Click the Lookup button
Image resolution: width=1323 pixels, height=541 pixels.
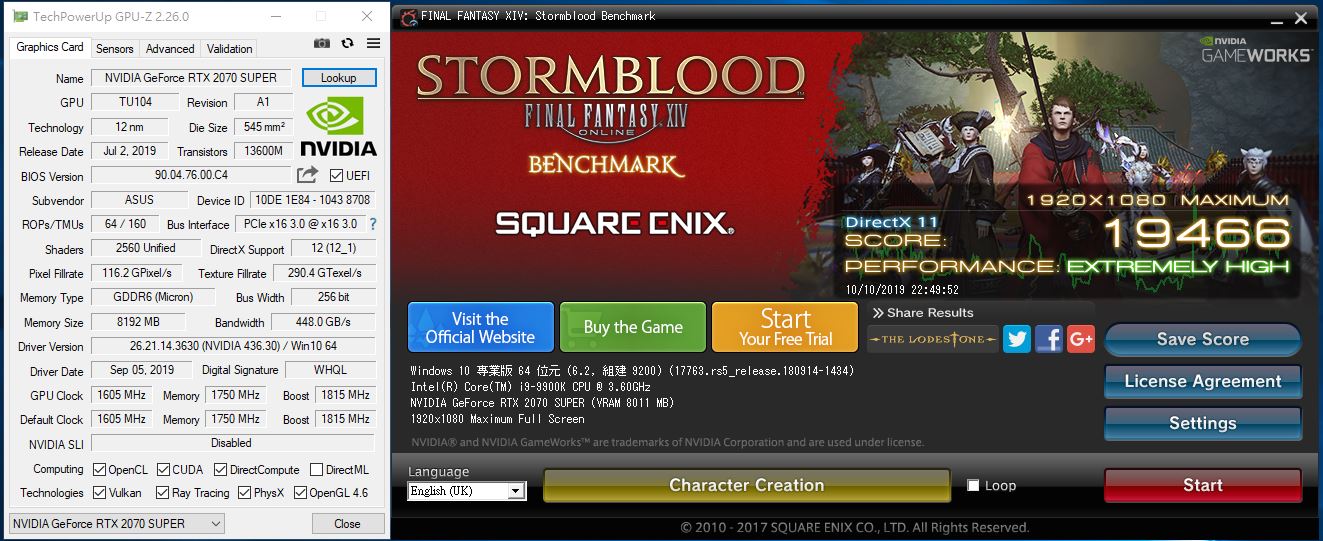[x=339, y=77]
